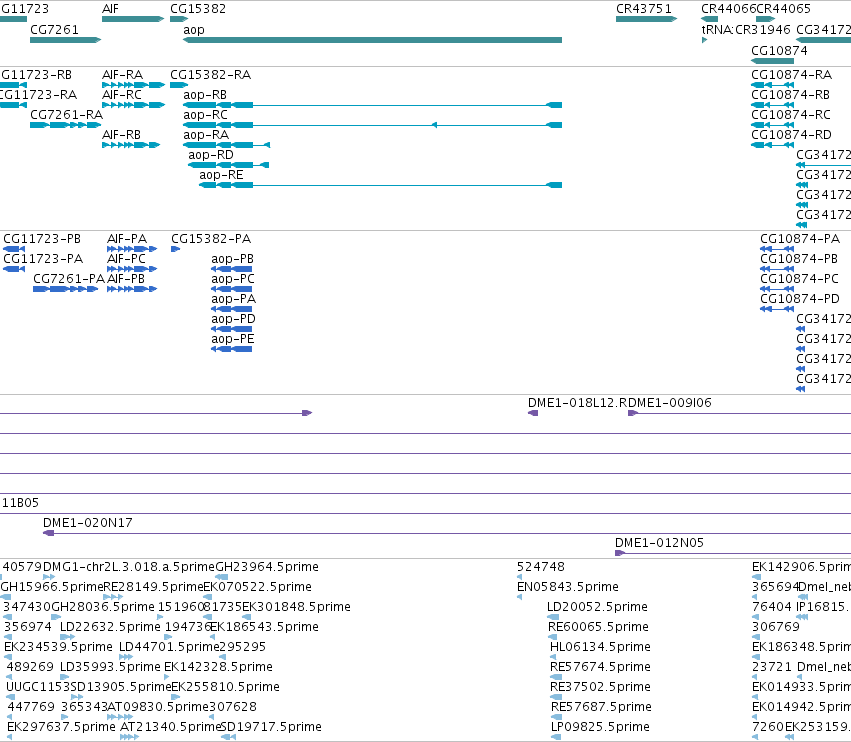851x742 pixels.
Task: Click EST HL06134.5prime
Action: click(553, 657)
